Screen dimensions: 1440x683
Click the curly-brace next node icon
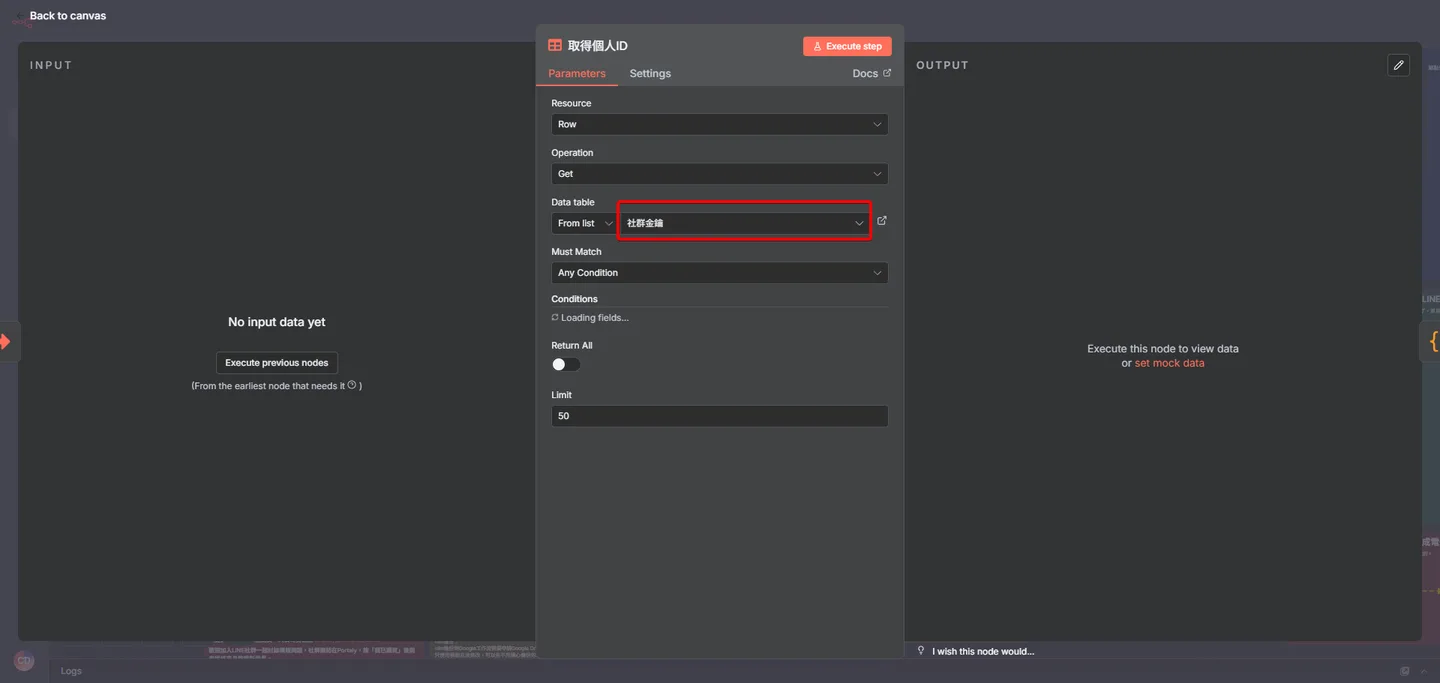[x=1434, y=341]
